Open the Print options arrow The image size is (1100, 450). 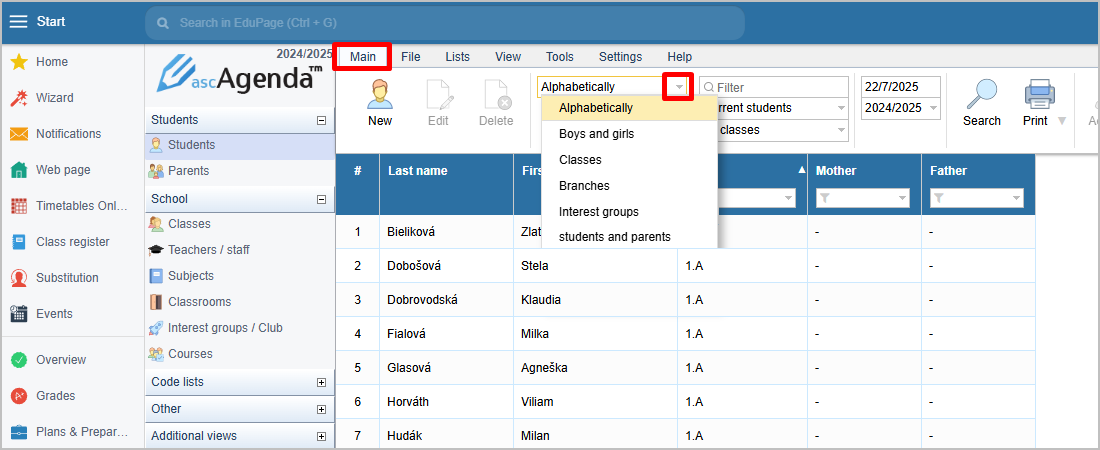(1061, 121)
